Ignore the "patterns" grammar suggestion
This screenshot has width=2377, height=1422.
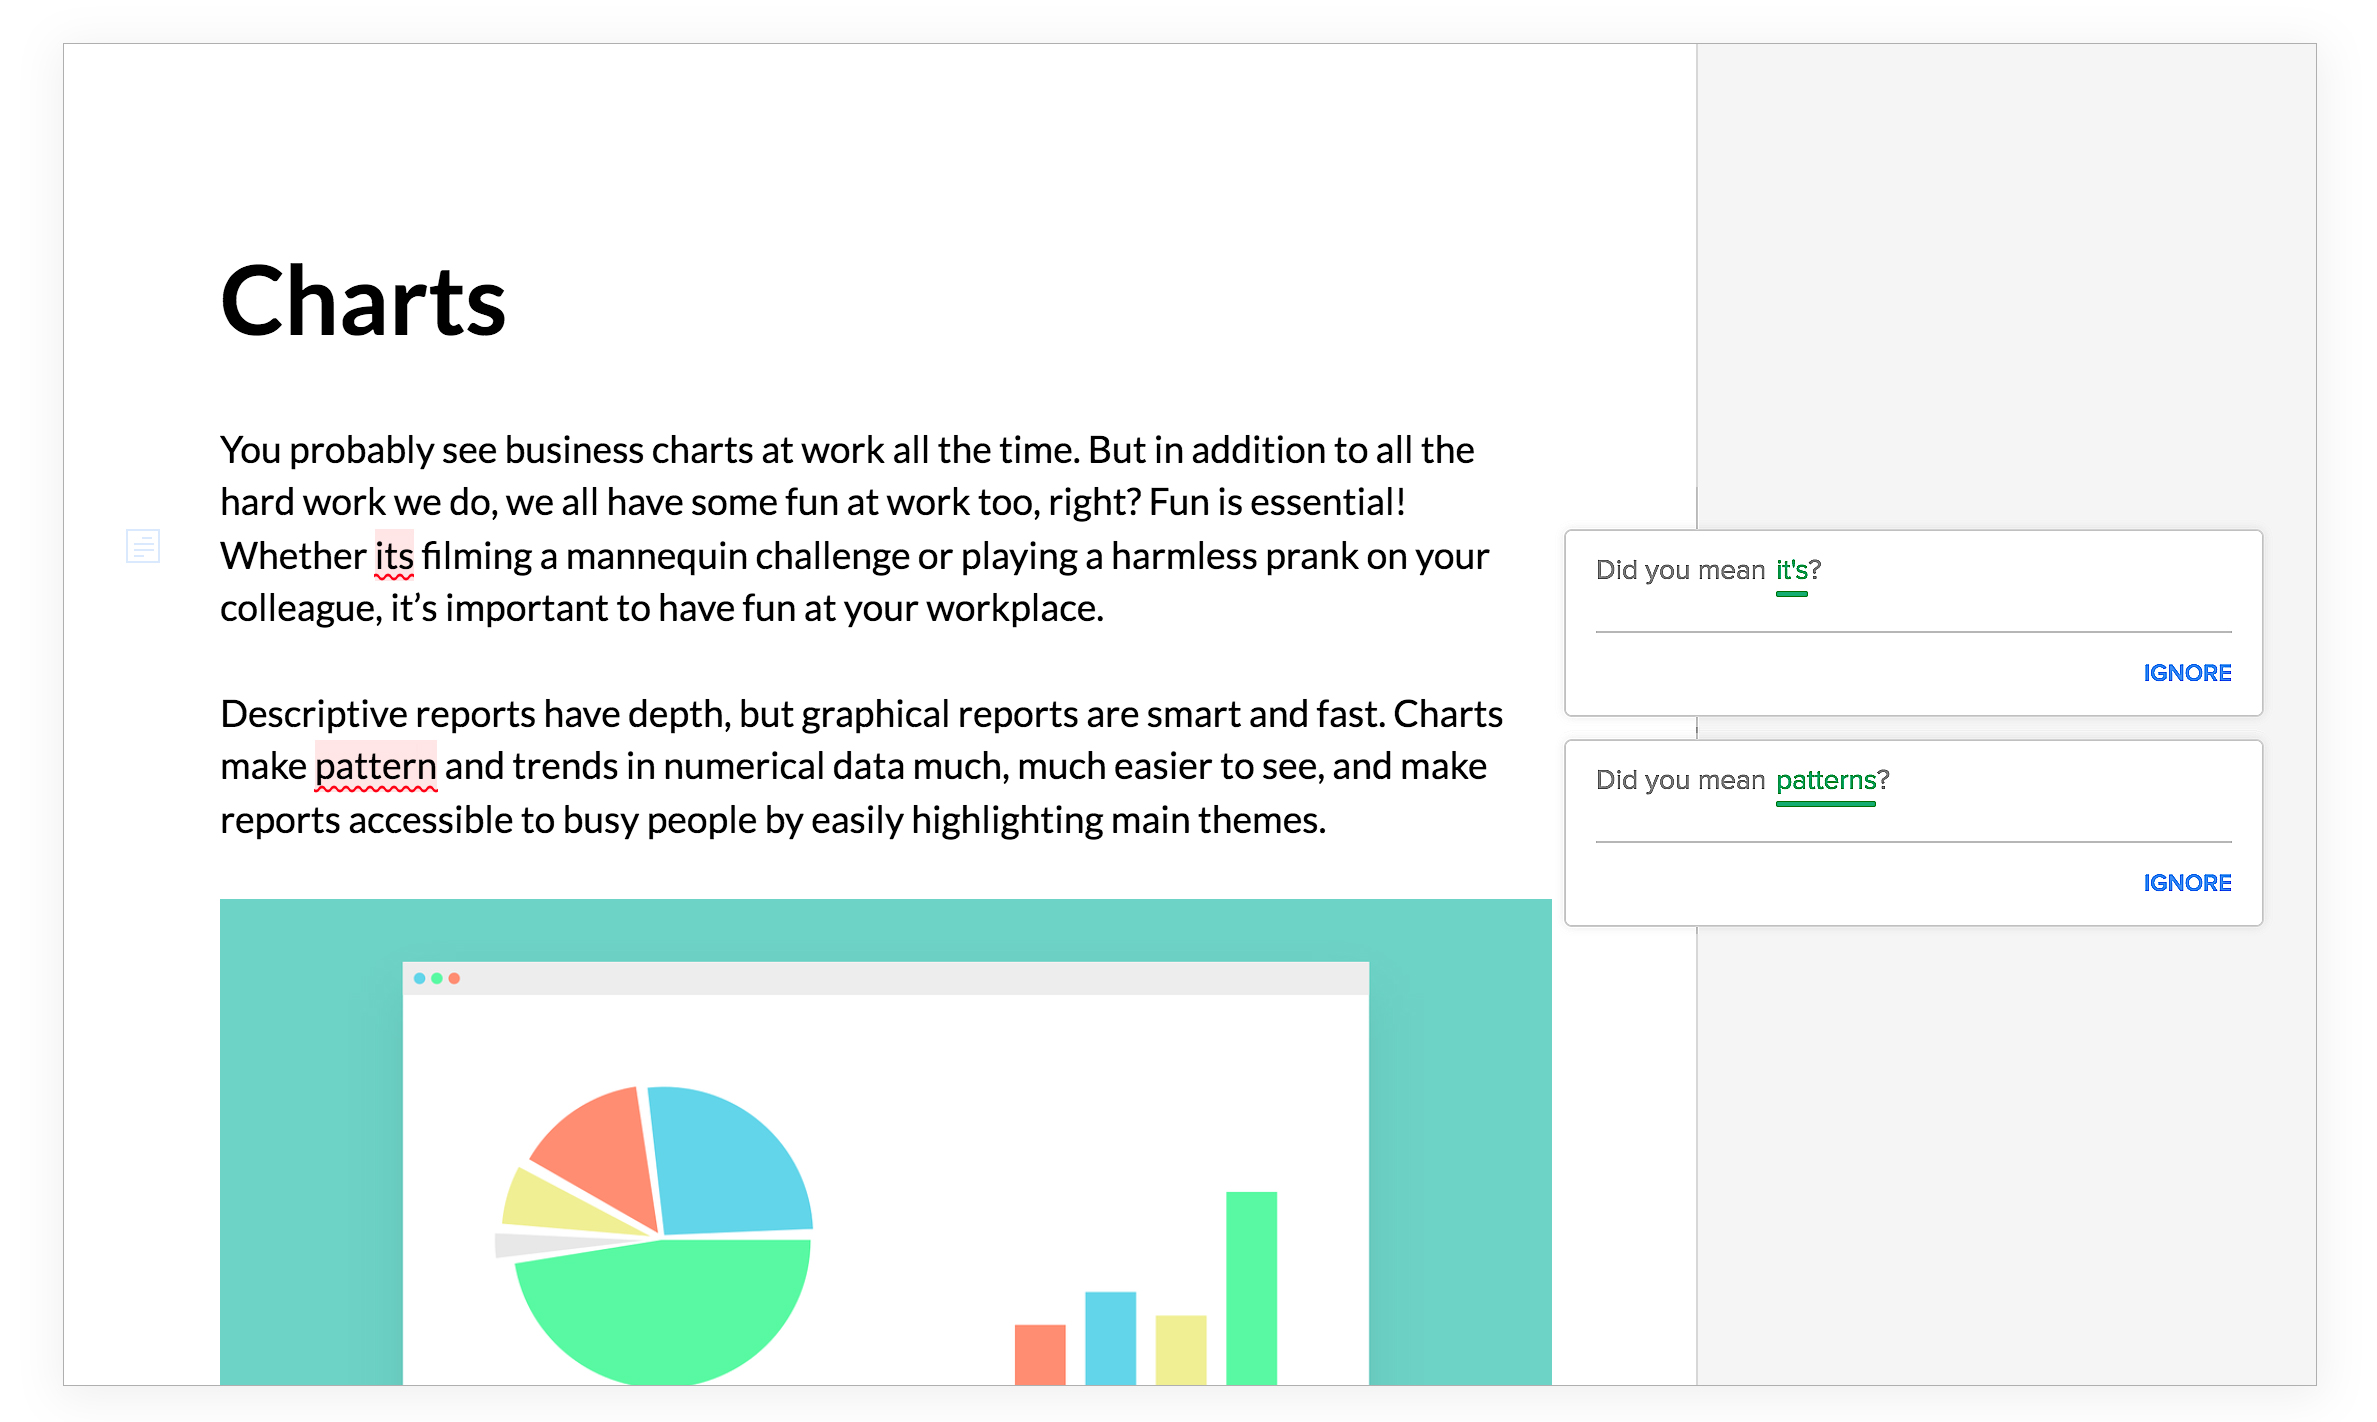[2186, 883]
